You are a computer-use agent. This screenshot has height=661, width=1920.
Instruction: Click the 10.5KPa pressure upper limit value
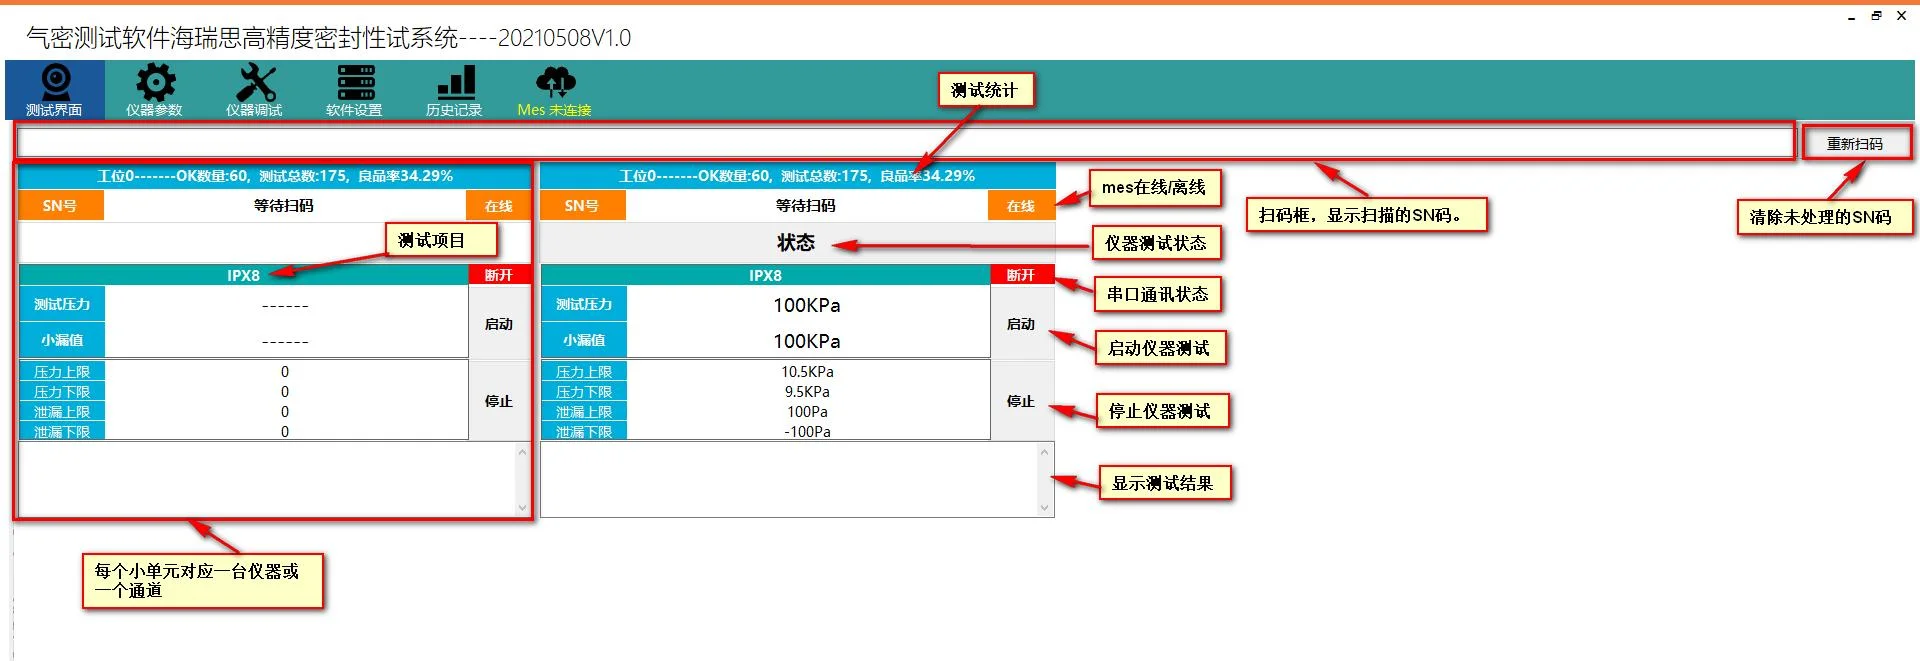(x=807, y=372)
